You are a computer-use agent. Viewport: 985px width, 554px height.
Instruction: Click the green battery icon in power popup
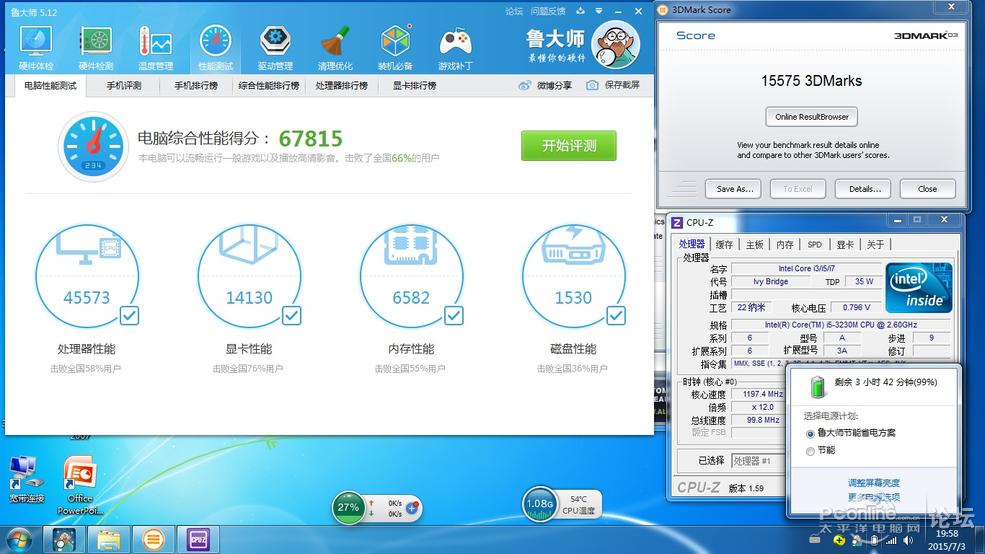[817, 386]
